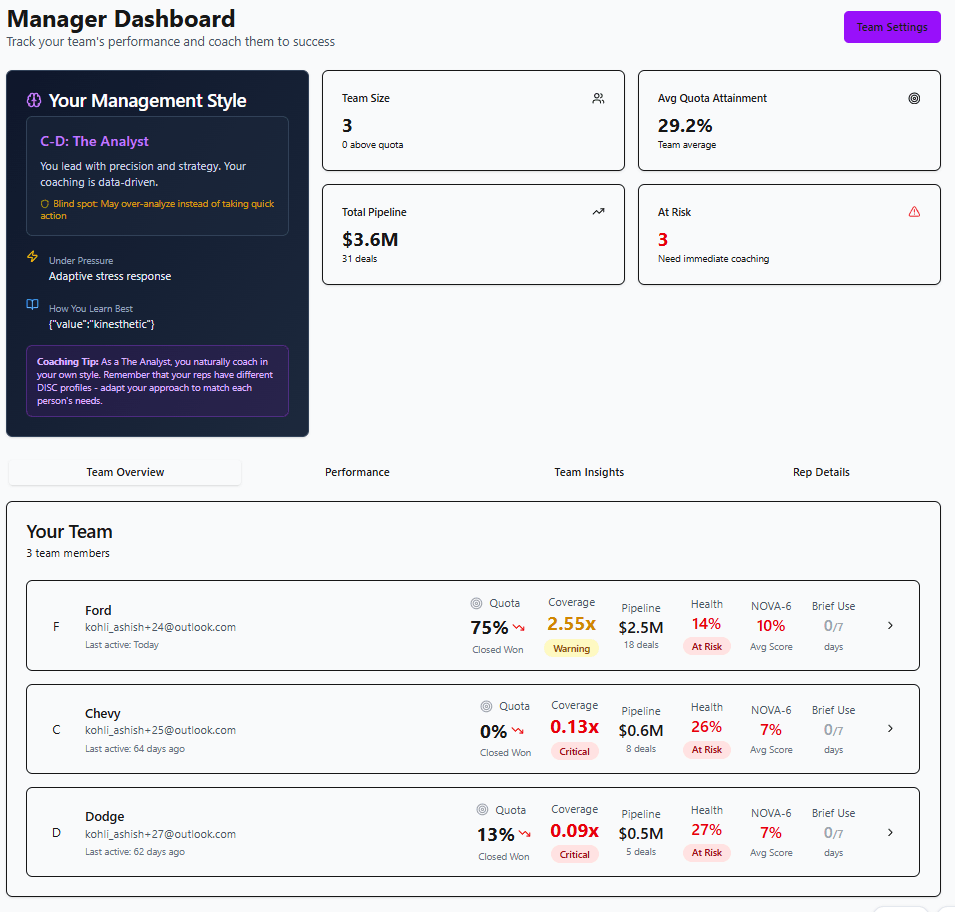This screenshot has width=955, height=912.
Task: Click the red downtrend arrow beside Chevy's 0%
Action: point(518,730)
